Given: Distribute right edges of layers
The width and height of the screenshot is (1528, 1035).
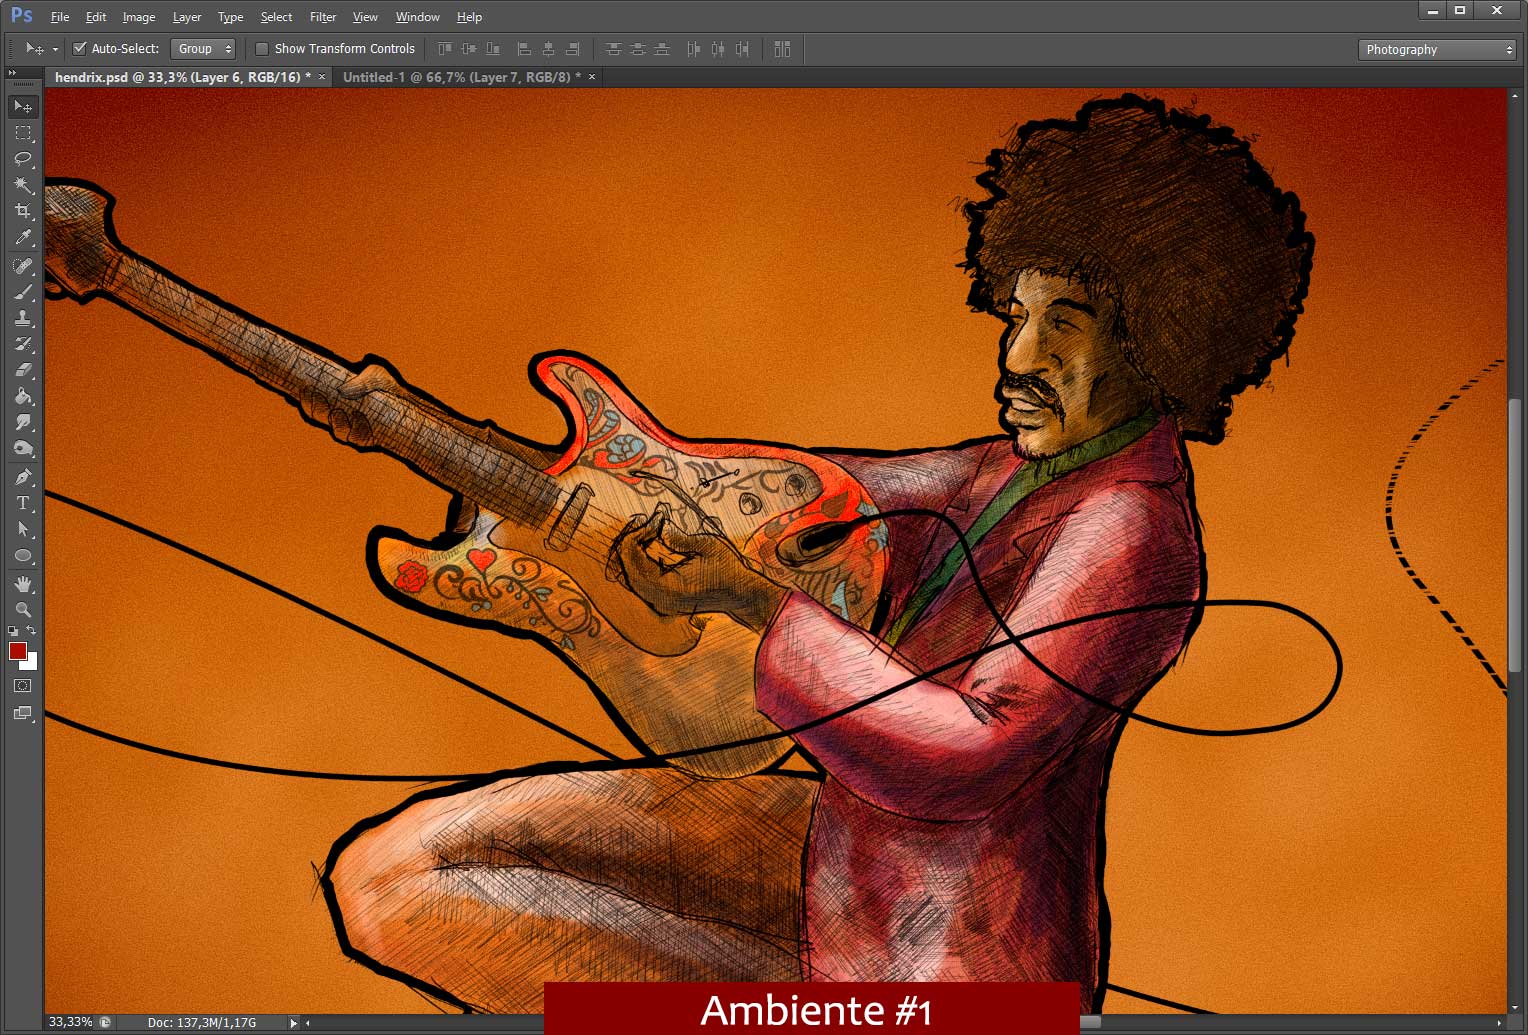Looking at the screenshot, I should click(742, 49).
